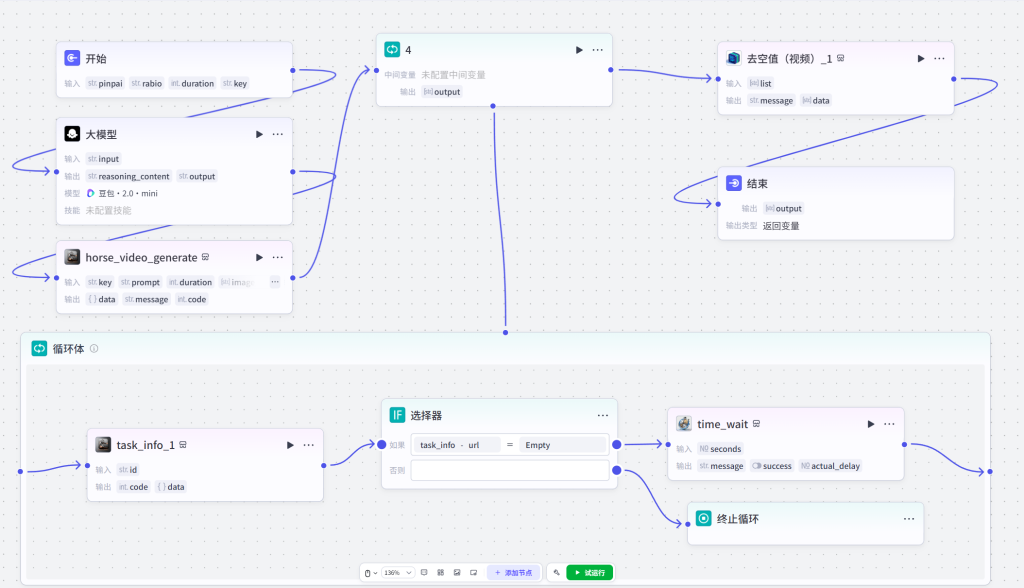
Task: Open the debug tool icon beside 试运行
Action: pyautogui.click(x=556, y=572)
